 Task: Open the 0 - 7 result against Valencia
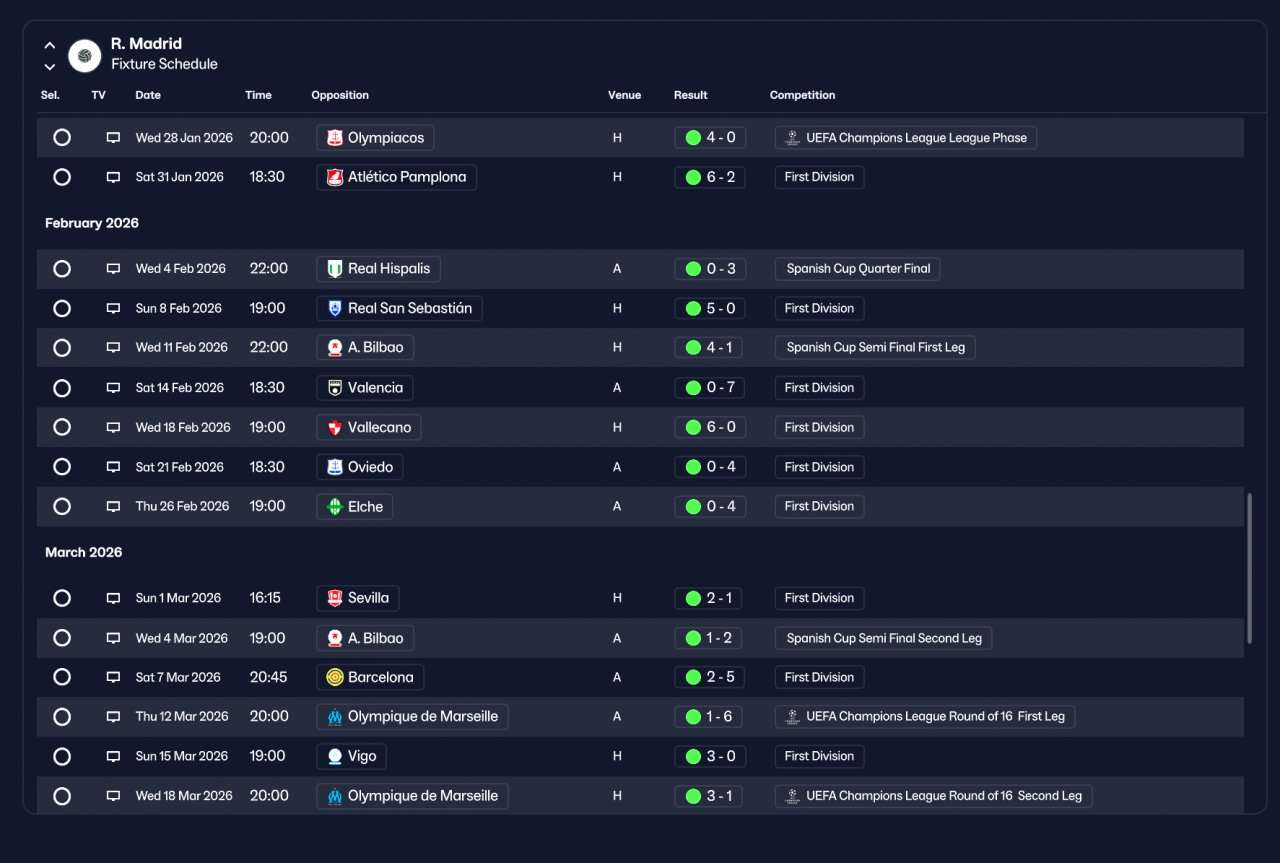(x=710, y=388)
